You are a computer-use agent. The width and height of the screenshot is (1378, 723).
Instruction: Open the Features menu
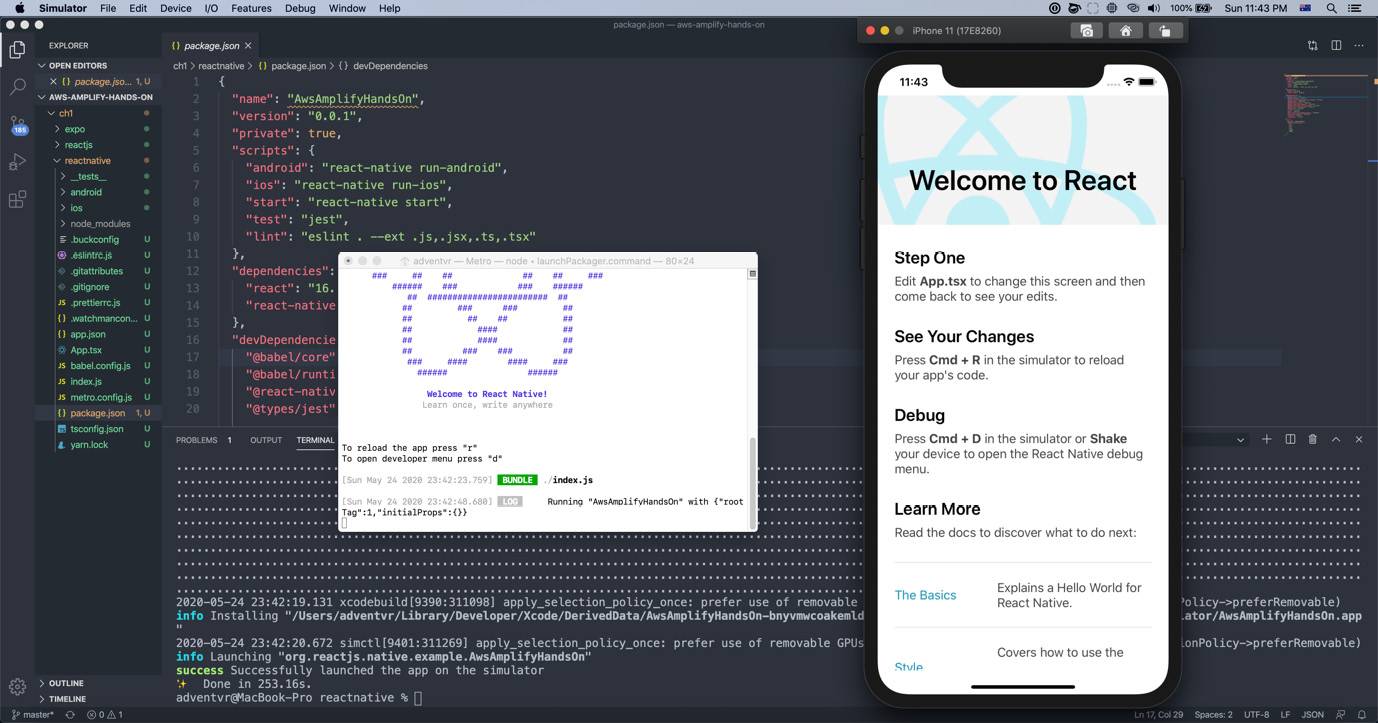tap(251, 8)
